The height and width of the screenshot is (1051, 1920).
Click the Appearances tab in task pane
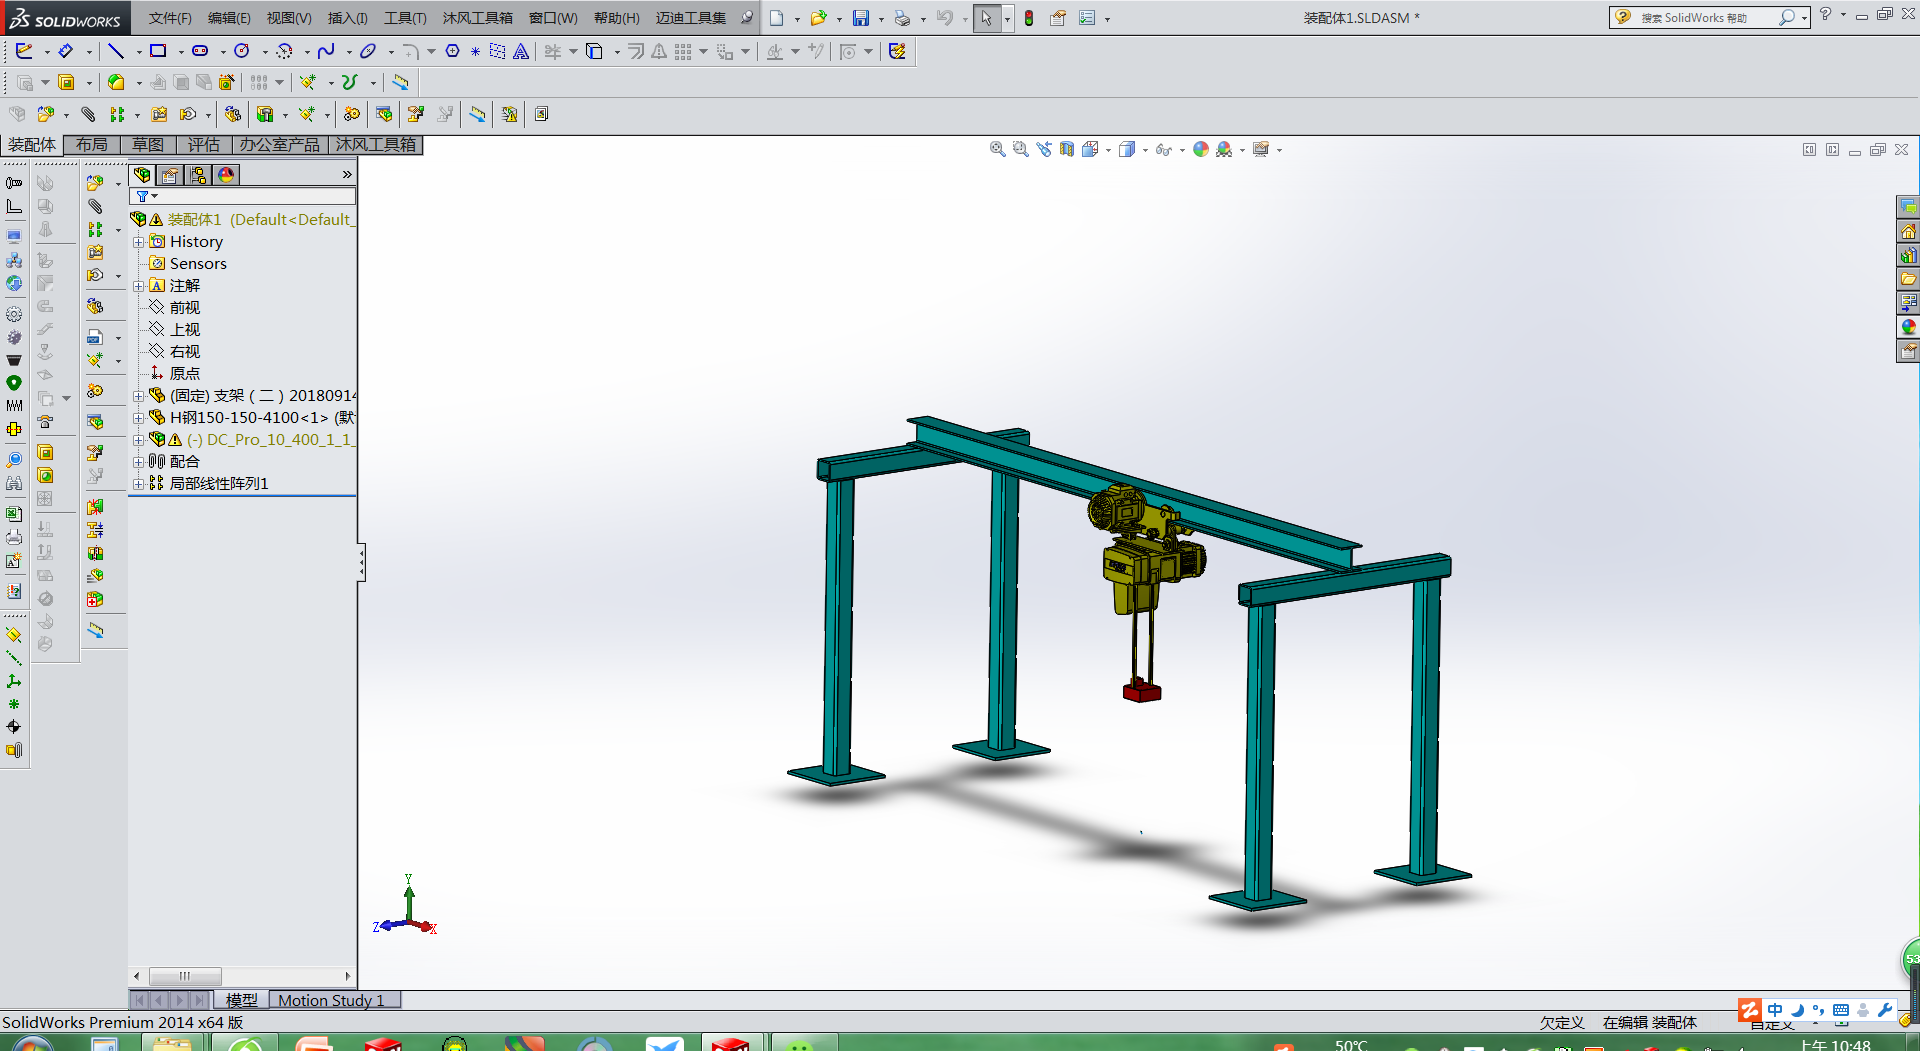1909,327
